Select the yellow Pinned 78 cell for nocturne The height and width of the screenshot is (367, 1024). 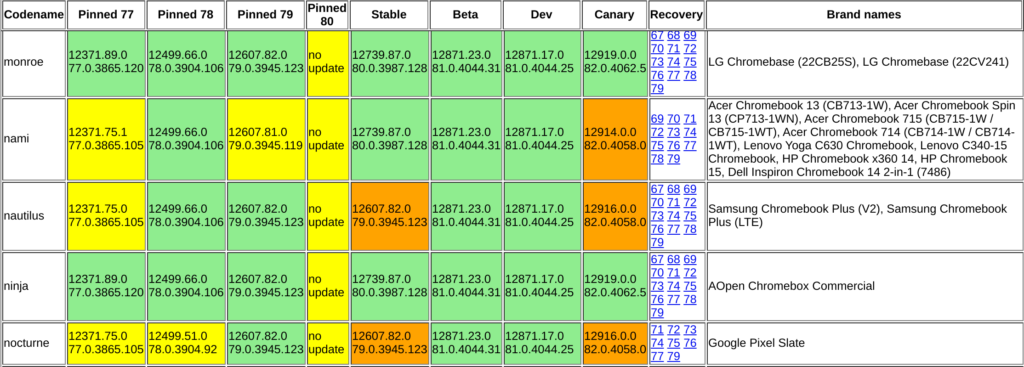click(x=185, y=343)
